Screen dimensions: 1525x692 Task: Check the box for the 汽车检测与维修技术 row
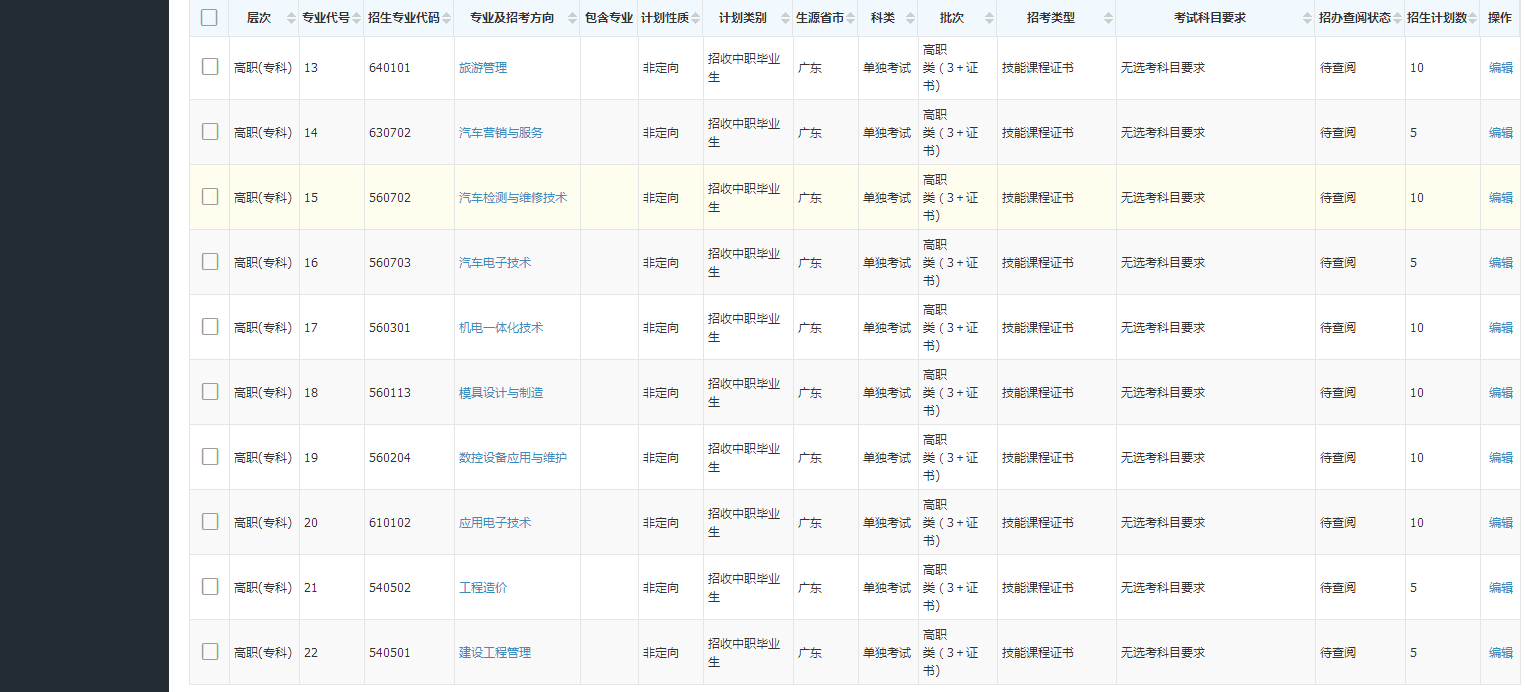(x=210, y=196)
